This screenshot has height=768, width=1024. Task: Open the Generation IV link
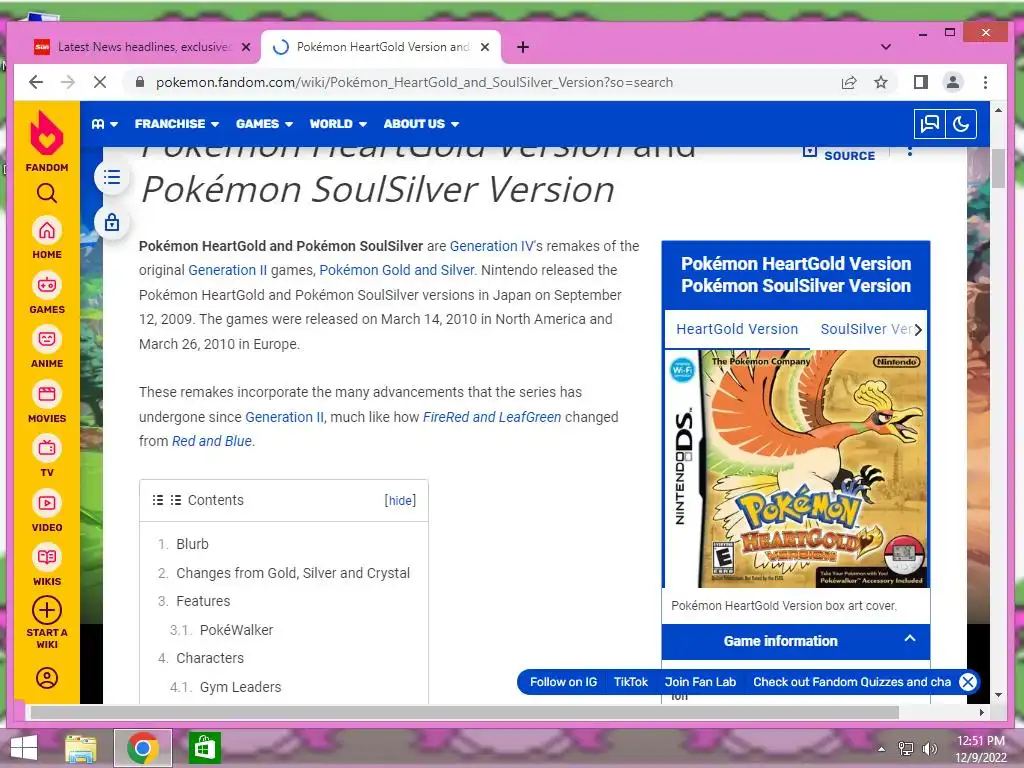491,246
